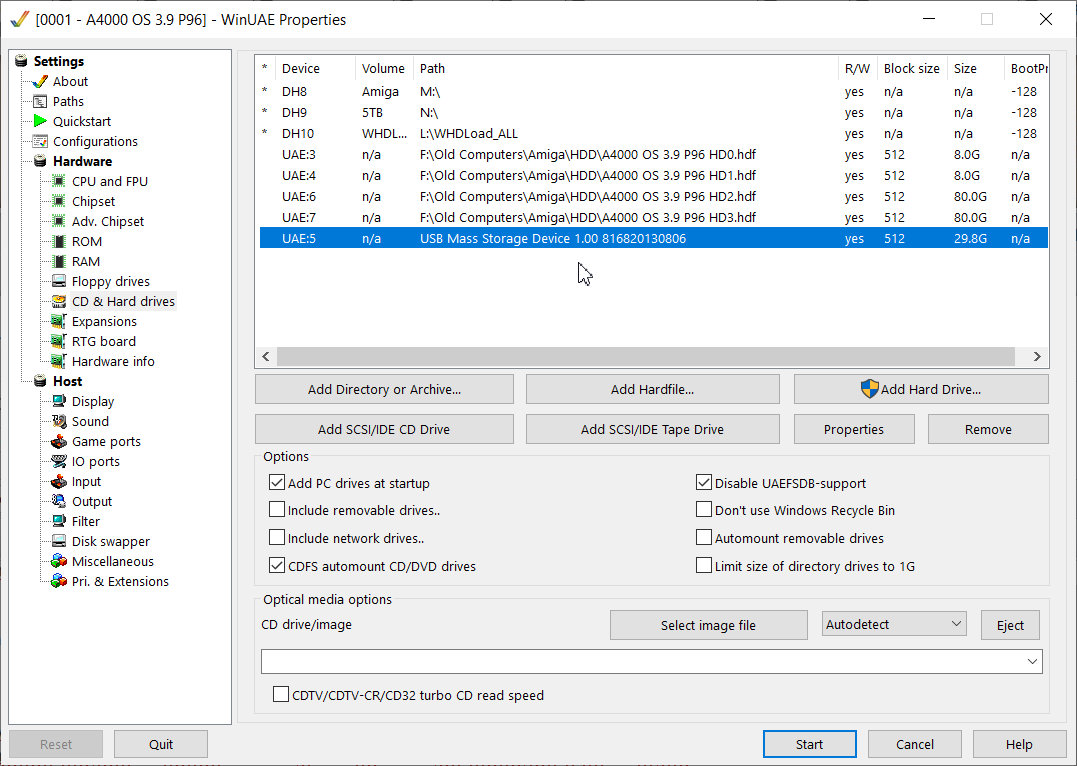Click Add SCSI/IDE CD Drive button
This screenshot has width=1077, height=766.
coord(384,429)
